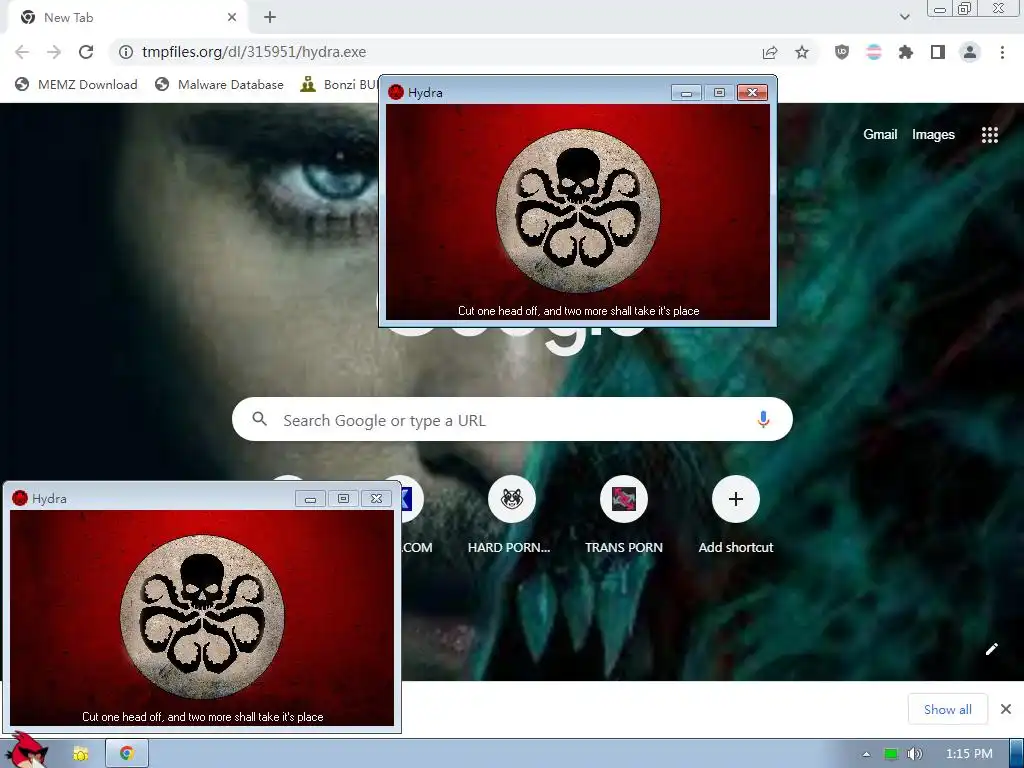Close the New Tab tab
The width and height of the screenshot is (1024, 768).
[232, 18]
